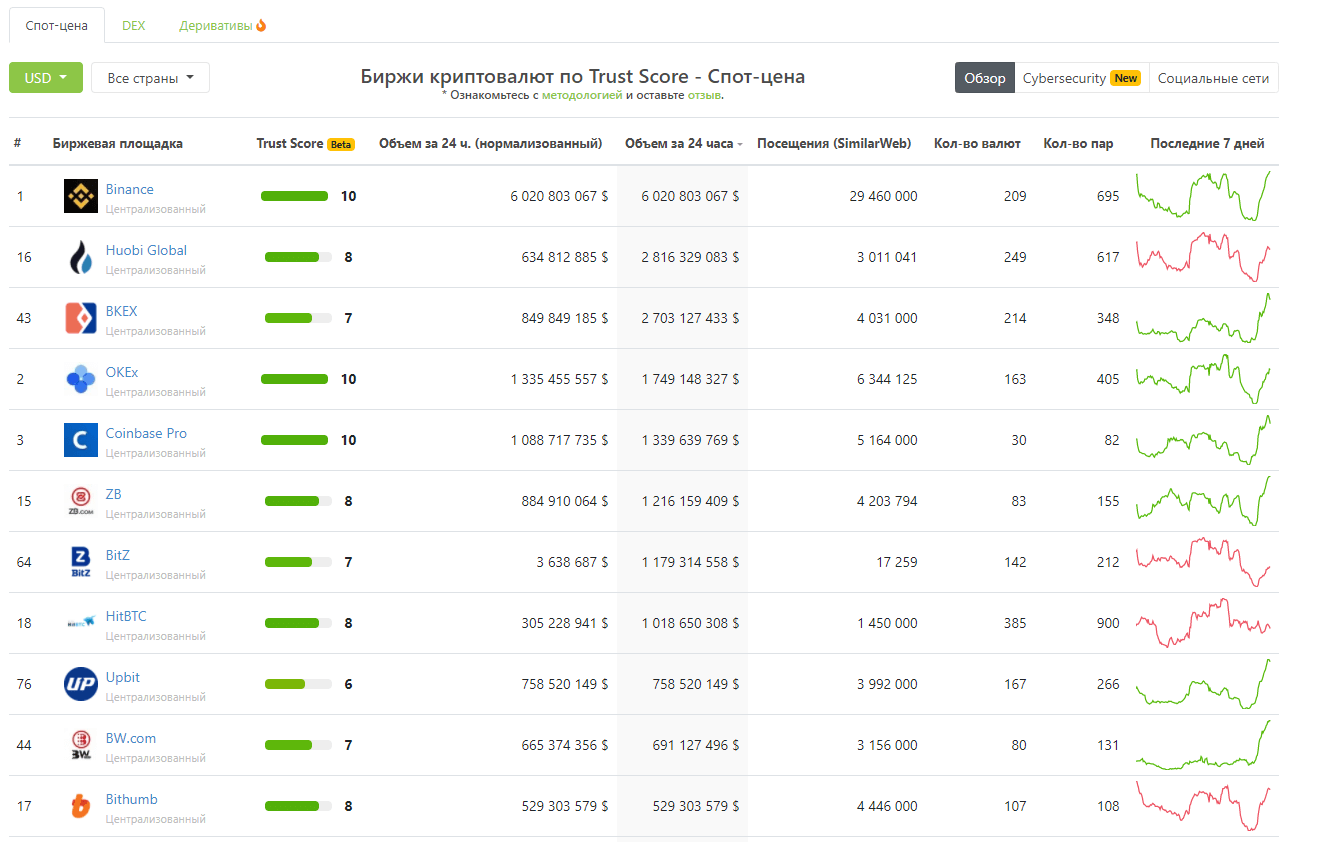Click the BKEX logo icon
The height and width of the screenshot is (842, 1320).
81,318
